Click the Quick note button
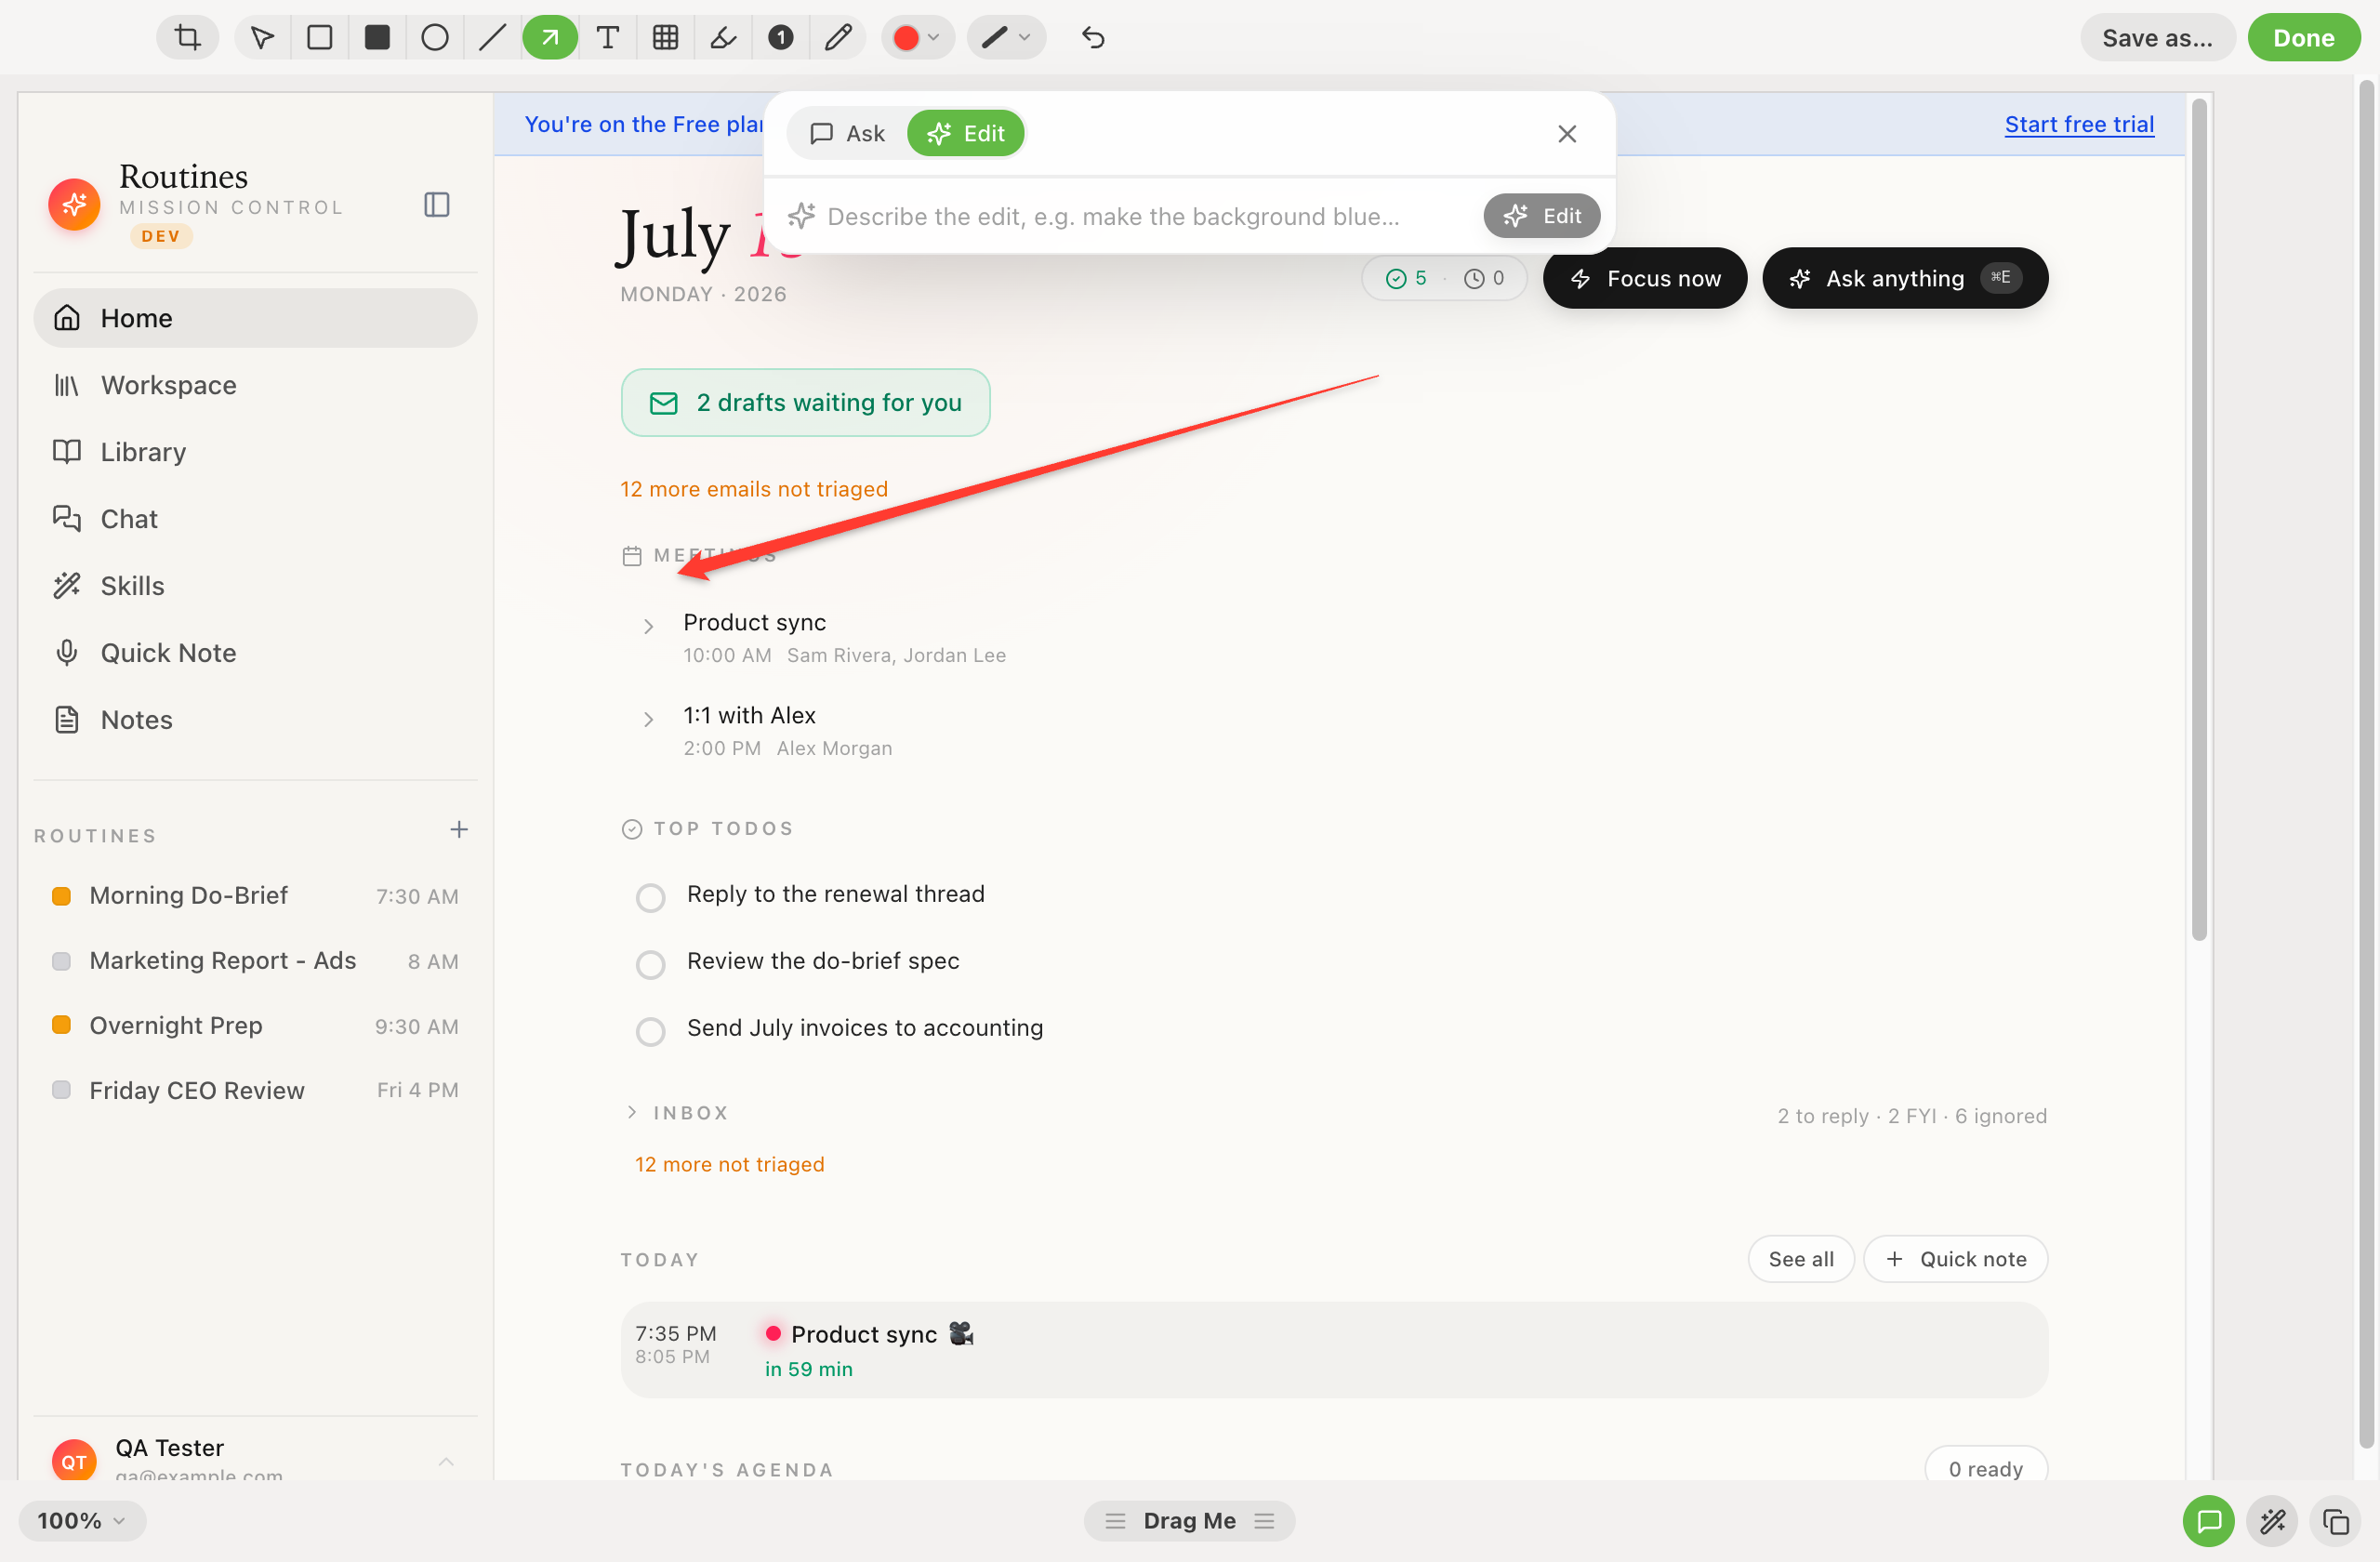Image resolution: width=2380 pixels, height=1562 pixels. point(1956,1259)
